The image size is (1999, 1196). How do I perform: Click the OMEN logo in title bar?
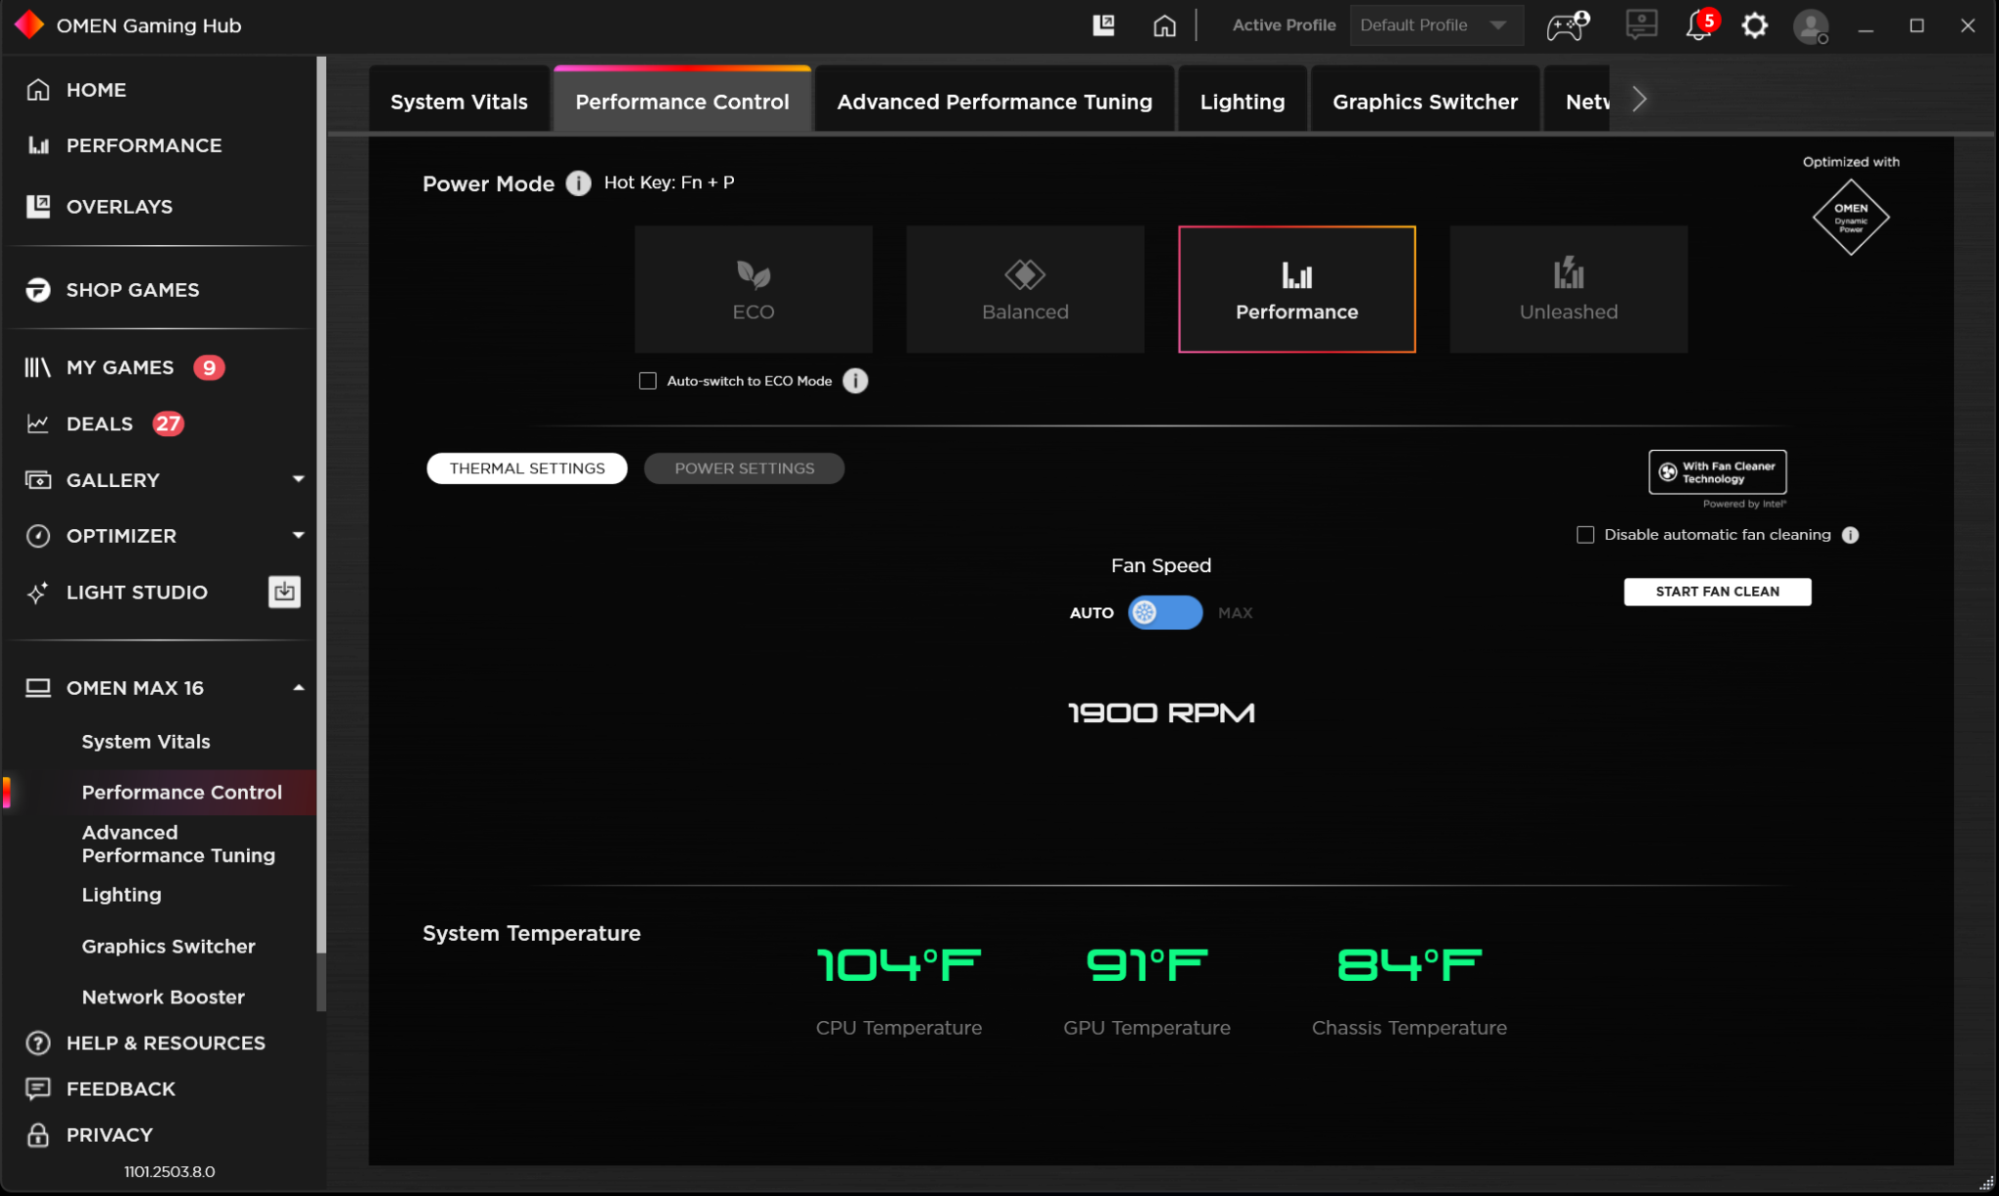click(29, 24)
